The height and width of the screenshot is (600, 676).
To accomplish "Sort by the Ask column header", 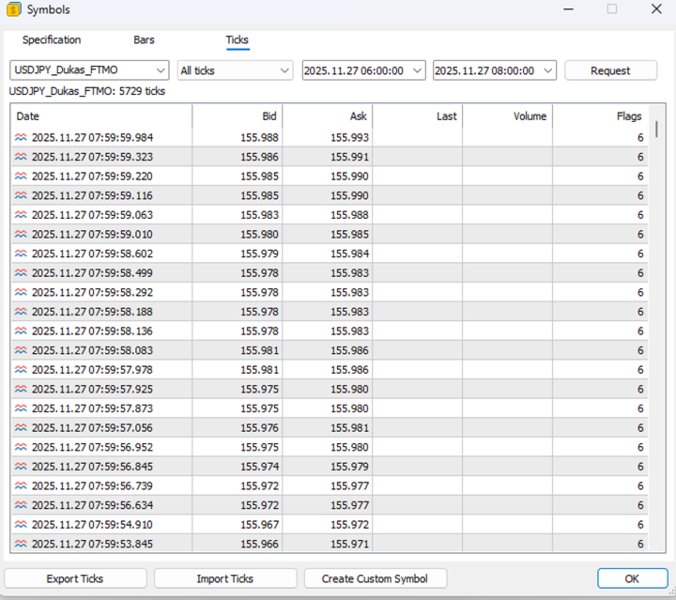I will point(328,116).
